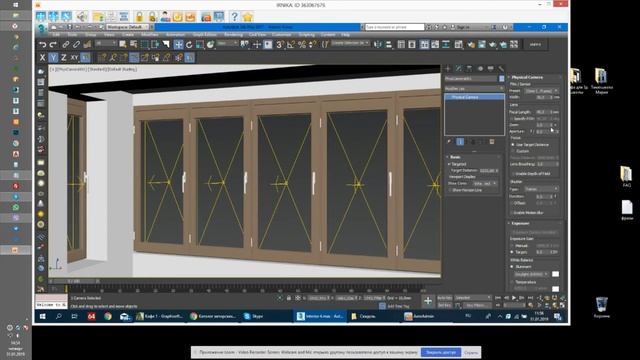Open the Illuminant daylight dropdown
Image resolution: width=640 pixels, height=360 pixels.
coord(531,274)
